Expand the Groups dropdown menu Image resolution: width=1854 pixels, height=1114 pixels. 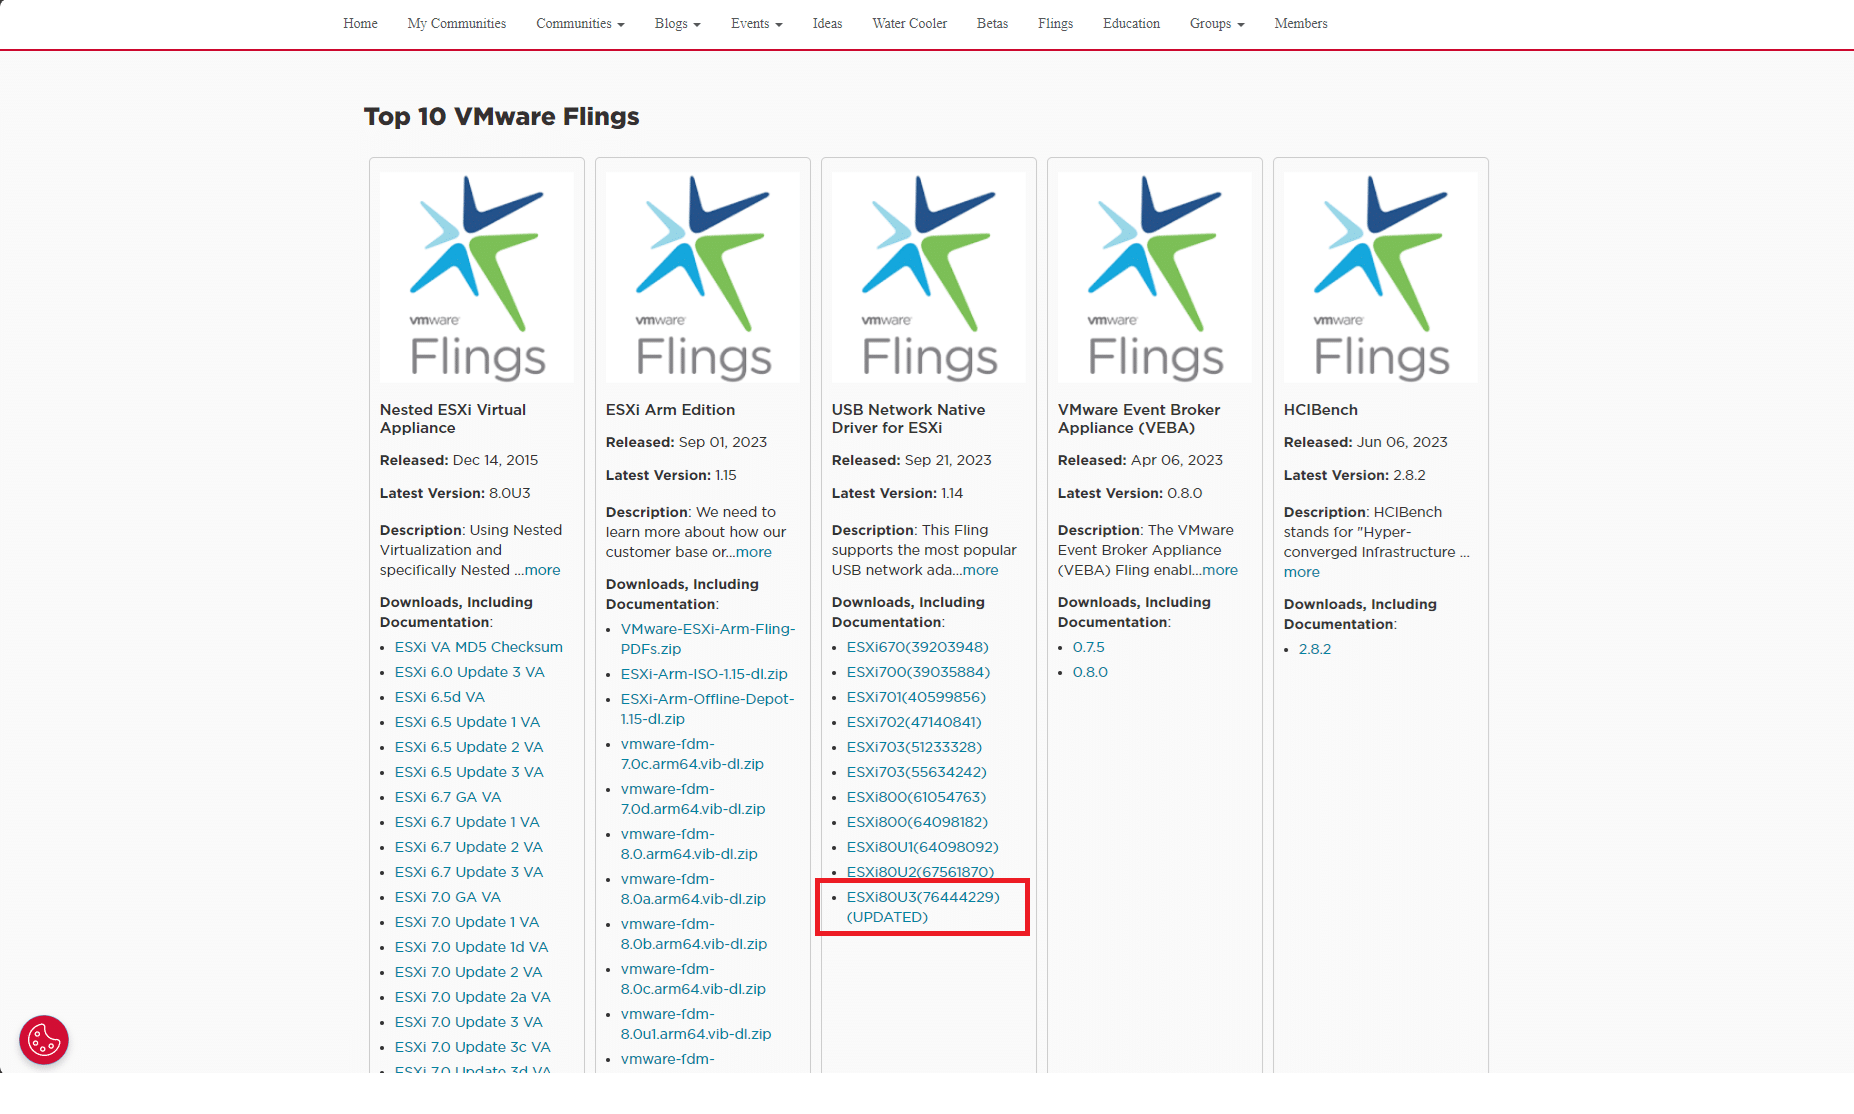[1217, 23]
